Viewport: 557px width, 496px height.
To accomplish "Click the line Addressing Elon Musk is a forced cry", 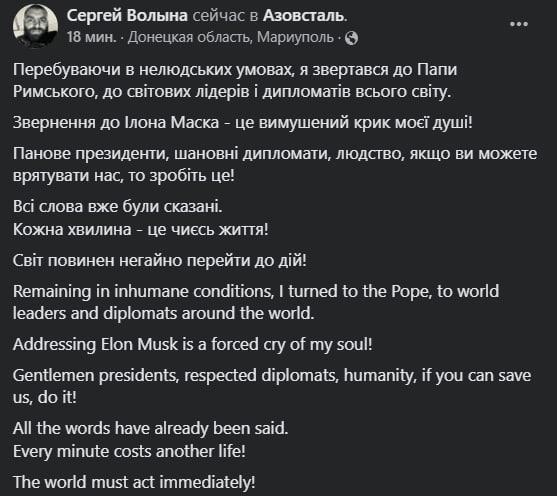I will pos(193,344).
